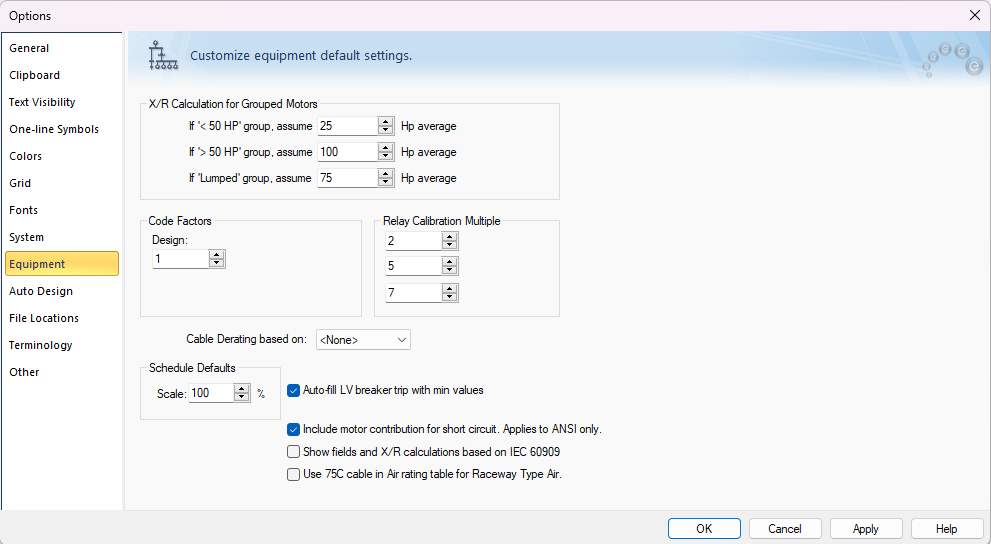
Task: Open the Cable Derating based on dropdown
Action: [363, 340]
